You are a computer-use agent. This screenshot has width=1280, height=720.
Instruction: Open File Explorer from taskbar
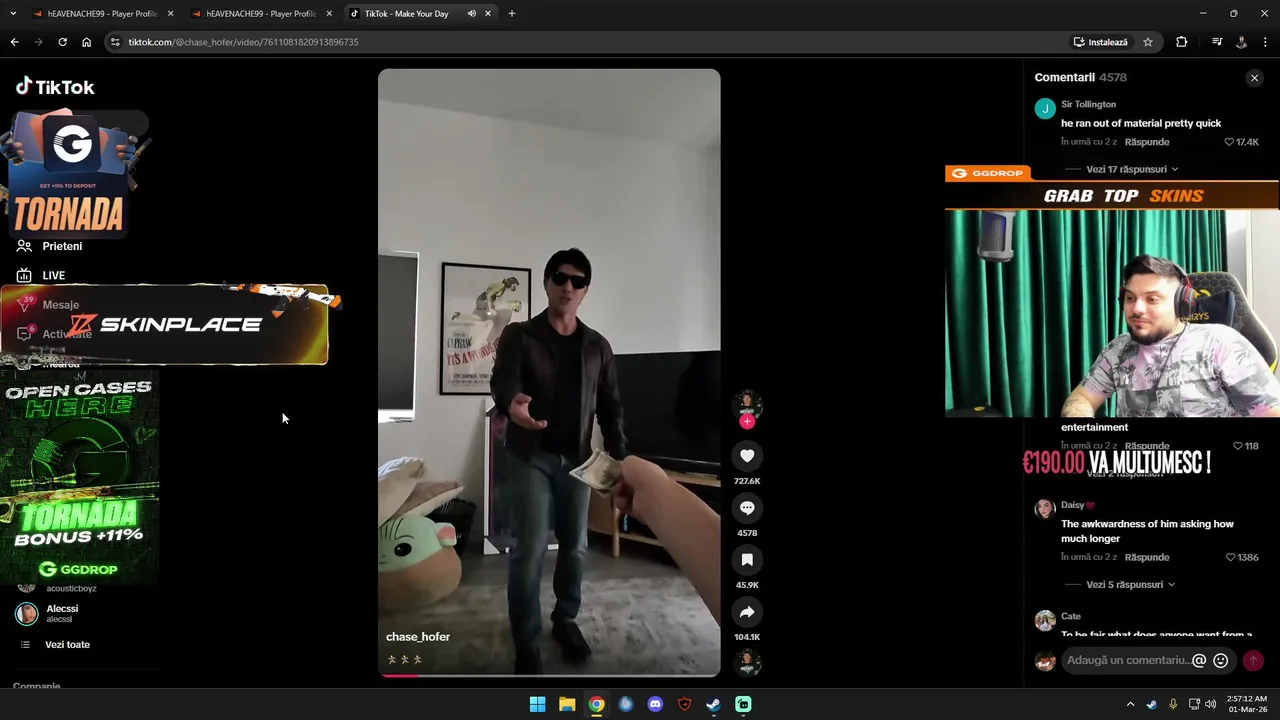pos(567,704)
